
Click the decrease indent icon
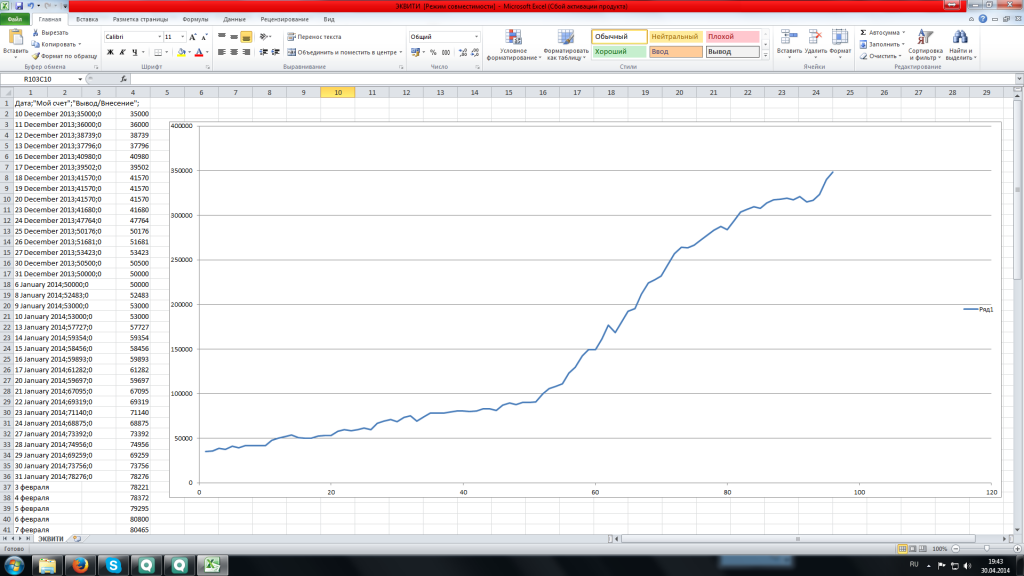coord(264,52)
